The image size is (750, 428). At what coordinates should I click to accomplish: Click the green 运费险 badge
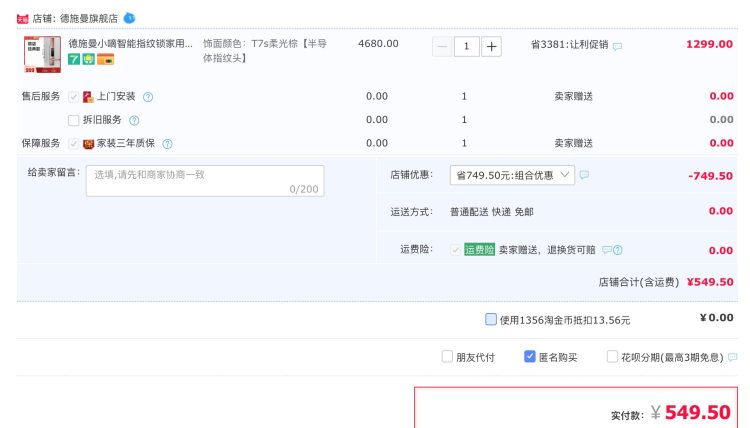[x=479, y=250]
